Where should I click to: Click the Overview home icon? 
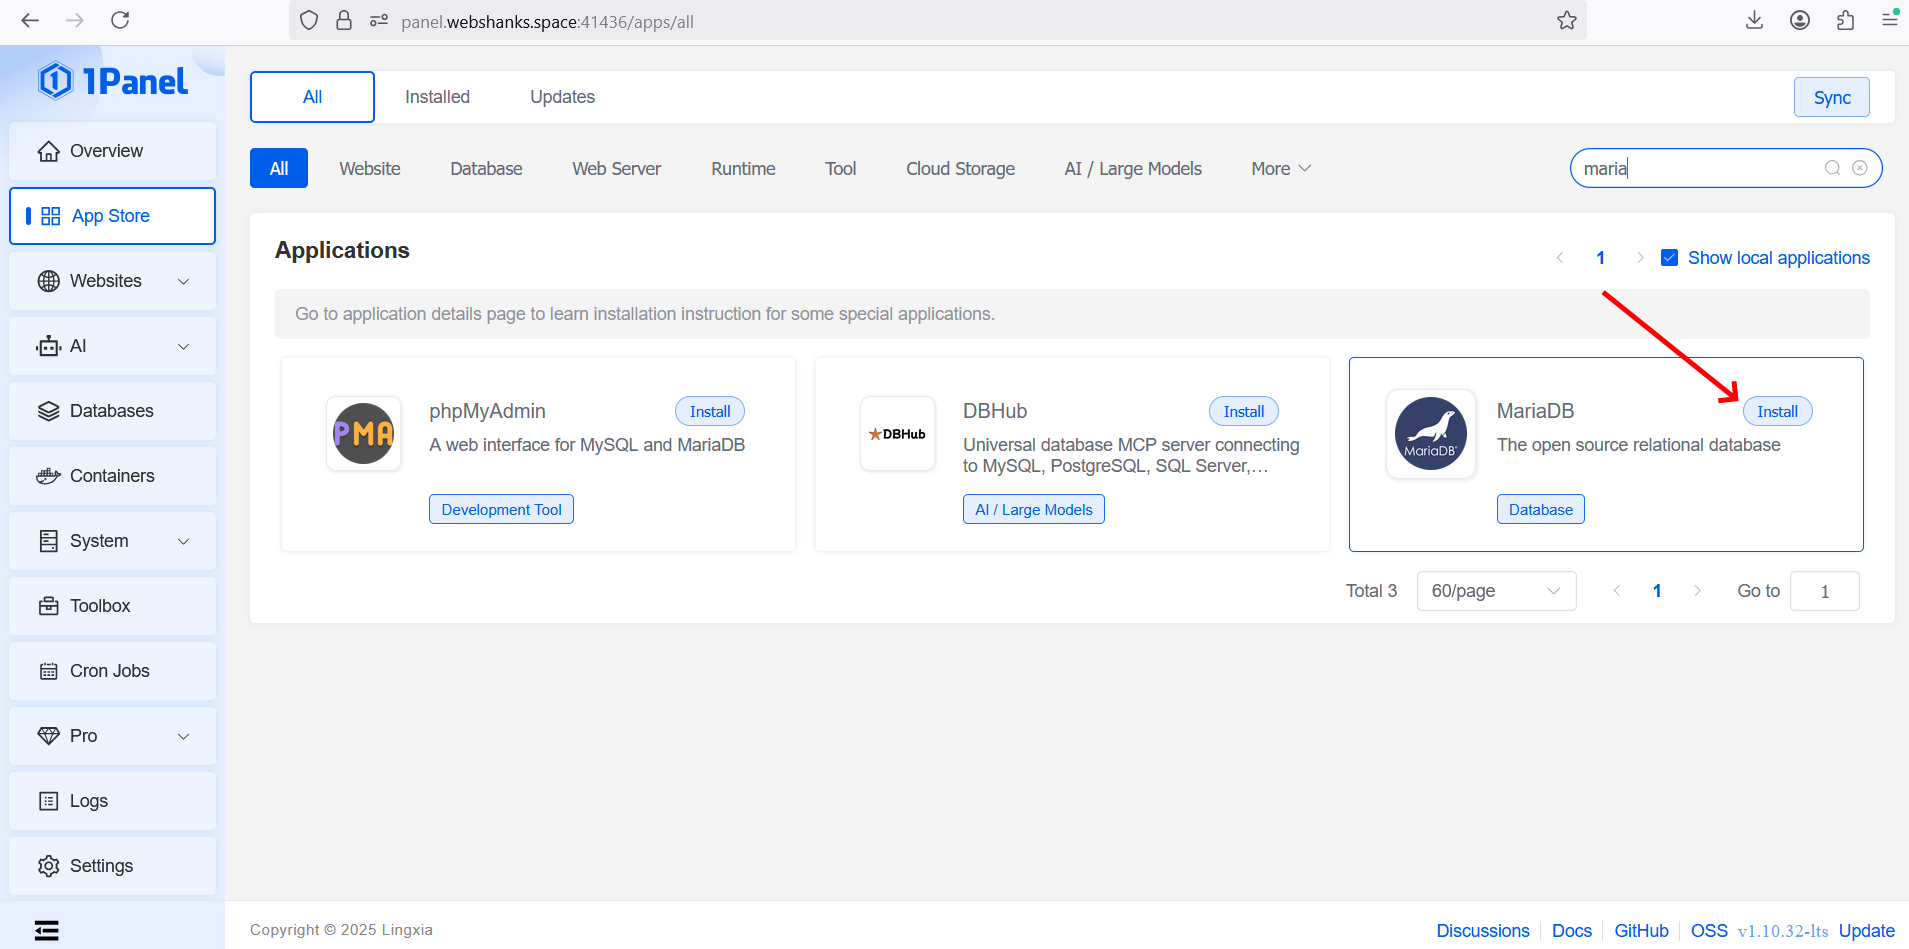click(48, 151)
